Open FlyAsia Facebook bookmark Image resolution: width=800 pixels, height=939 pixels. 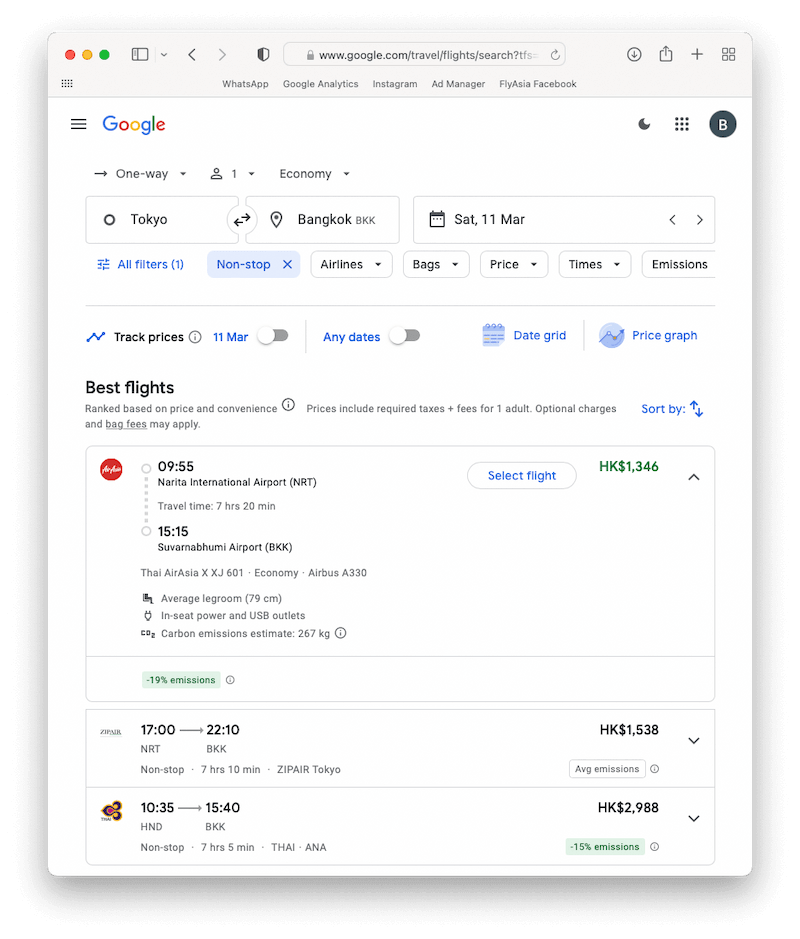(x=538, y=84)
